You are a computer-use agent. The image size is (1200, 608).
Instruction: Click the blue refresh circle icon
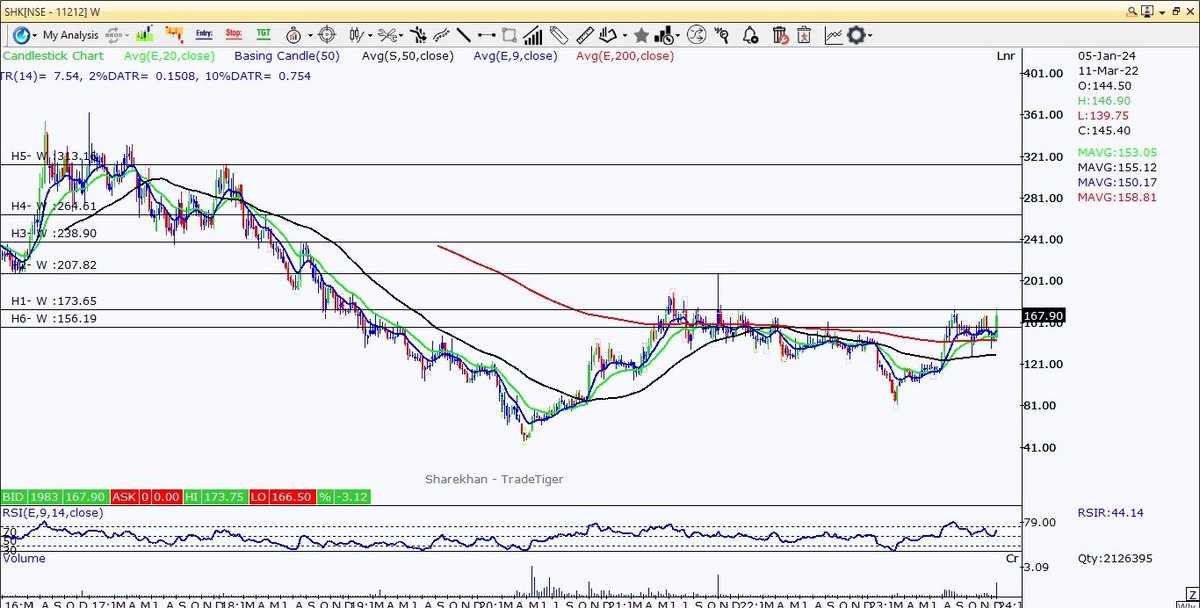[19, 35]
